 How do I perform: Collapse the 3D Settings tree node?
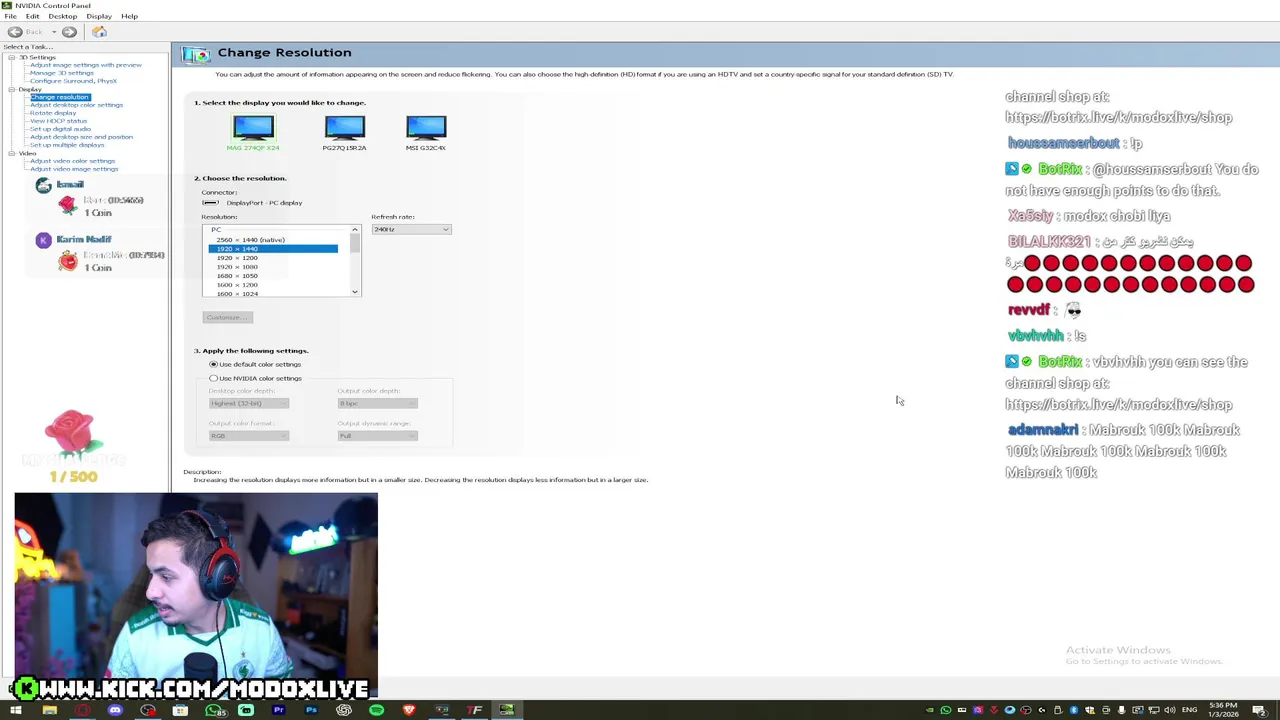click(11, 57)
